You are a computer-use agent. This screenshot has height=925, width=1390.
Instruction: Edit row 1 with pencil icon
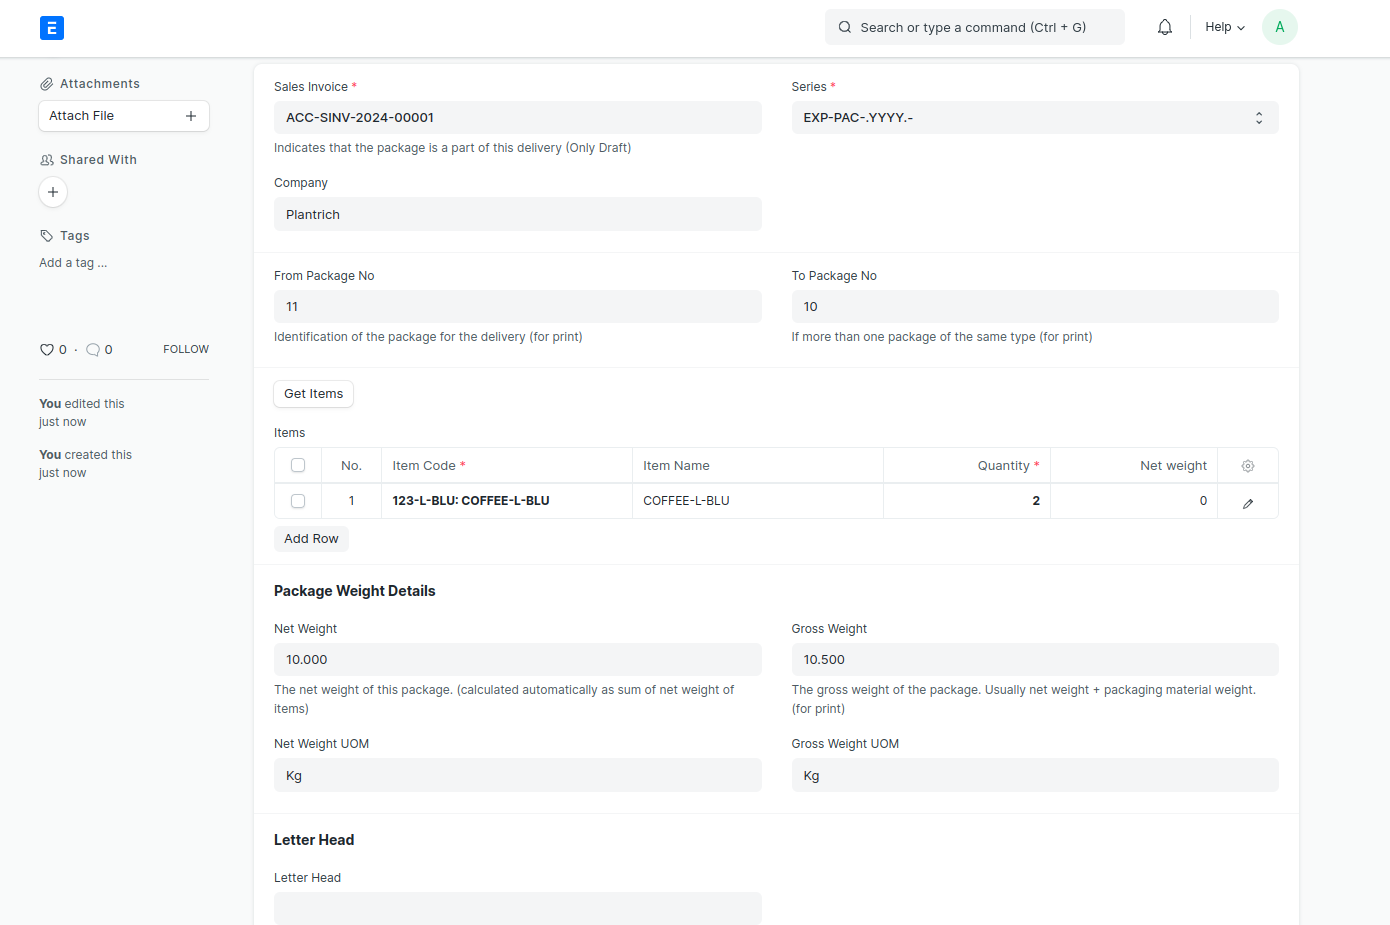pos(1247,502)
